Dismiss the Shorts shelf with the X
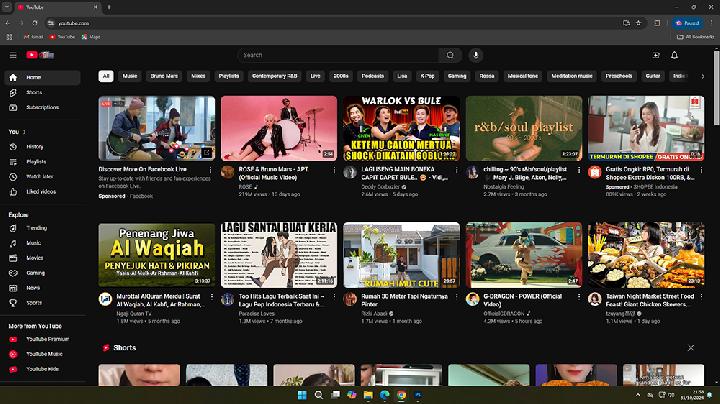Viewport: 720px width, 404px height. click(690, 347)
